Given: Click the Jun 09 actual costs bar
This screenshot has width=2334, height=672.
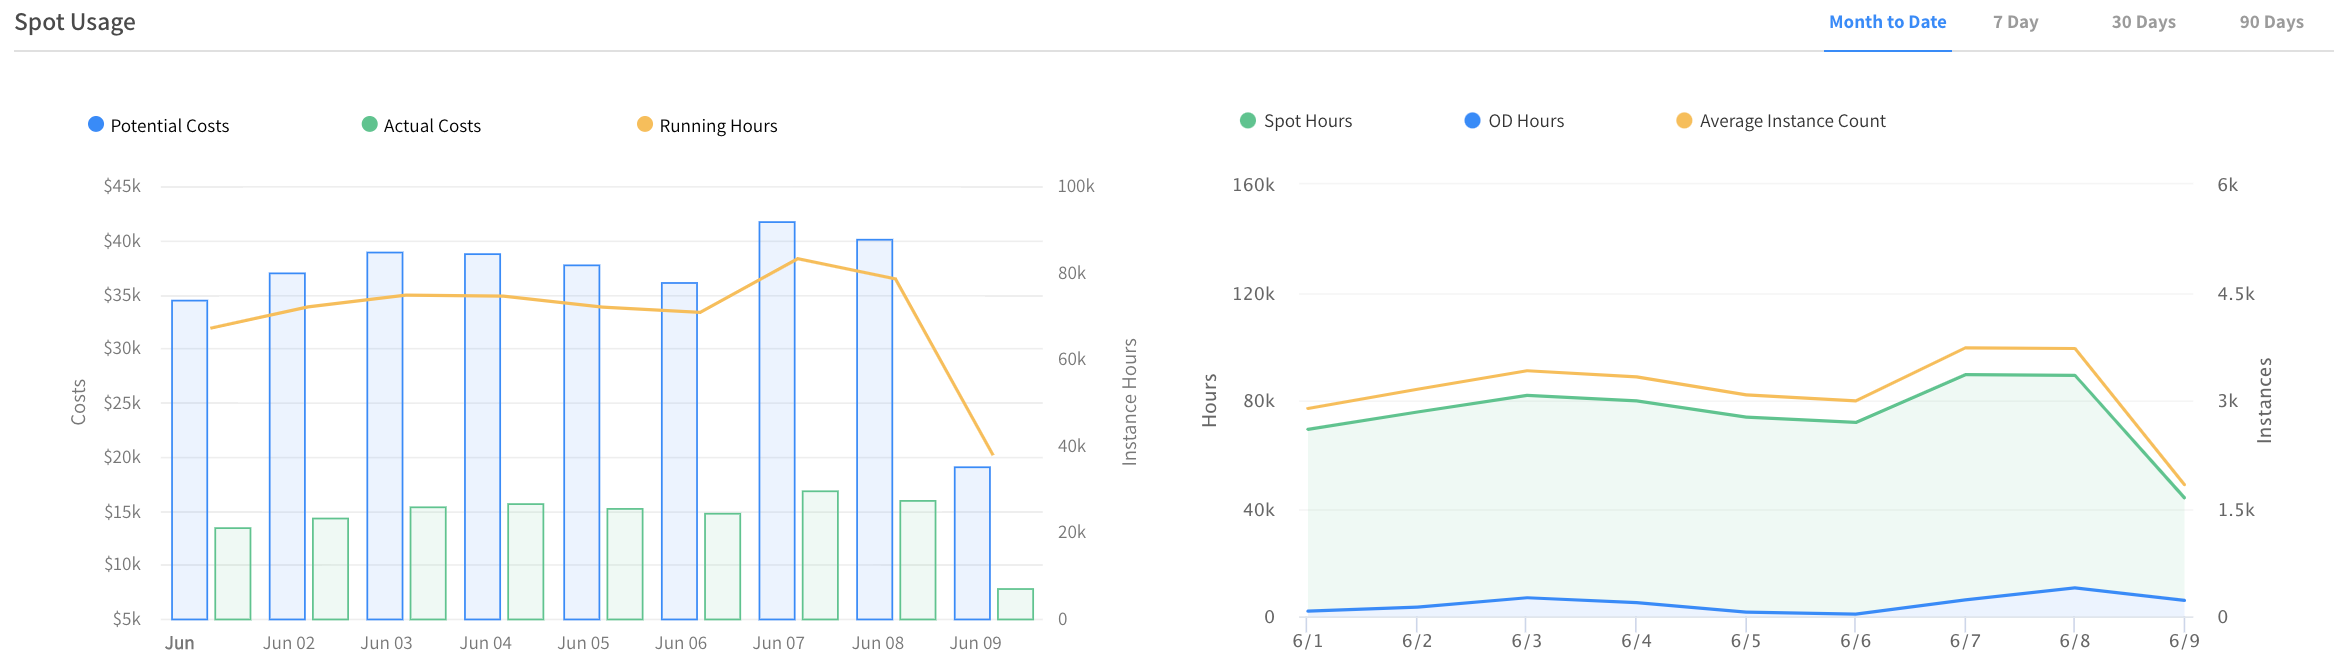Looking at the screenshot, I should [1015, 604].
